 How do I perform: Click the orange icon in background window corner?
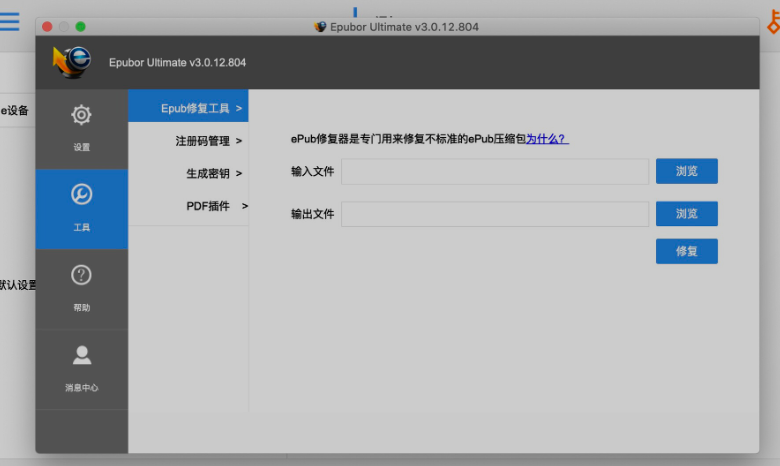pos(774,22)
